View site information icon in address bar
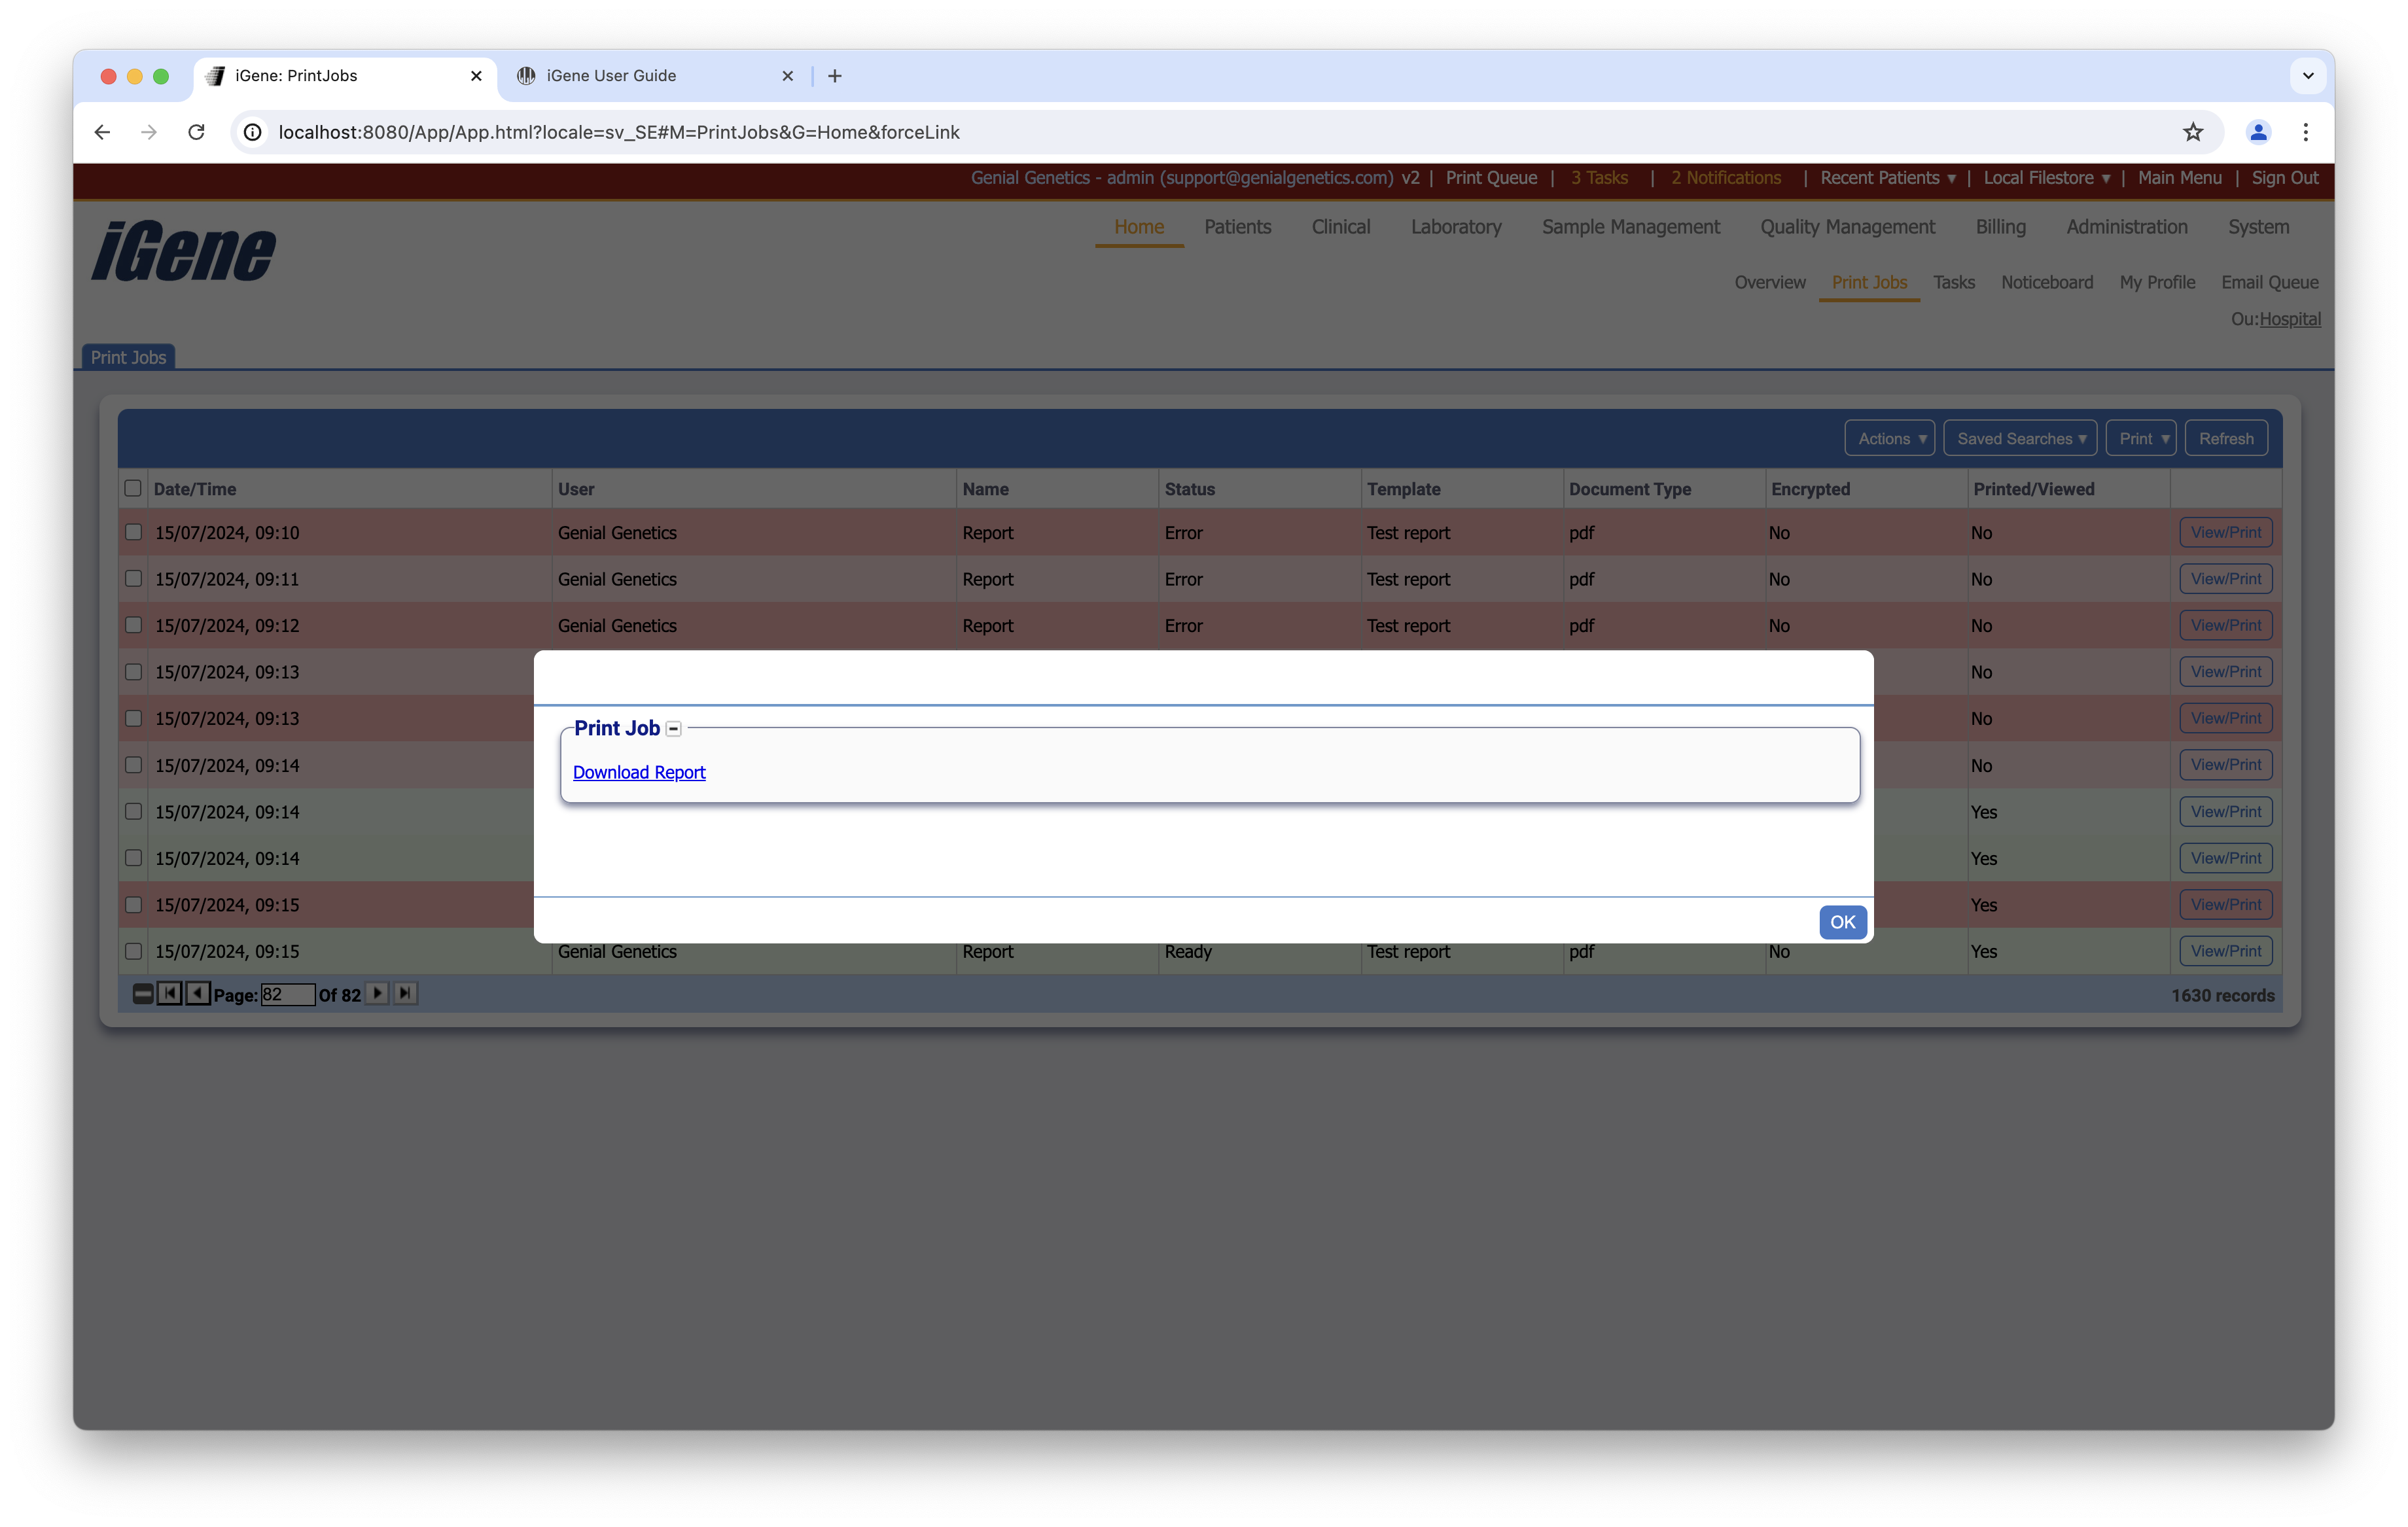Viewport: 2408px width, 1527px height. pos(253,132)
